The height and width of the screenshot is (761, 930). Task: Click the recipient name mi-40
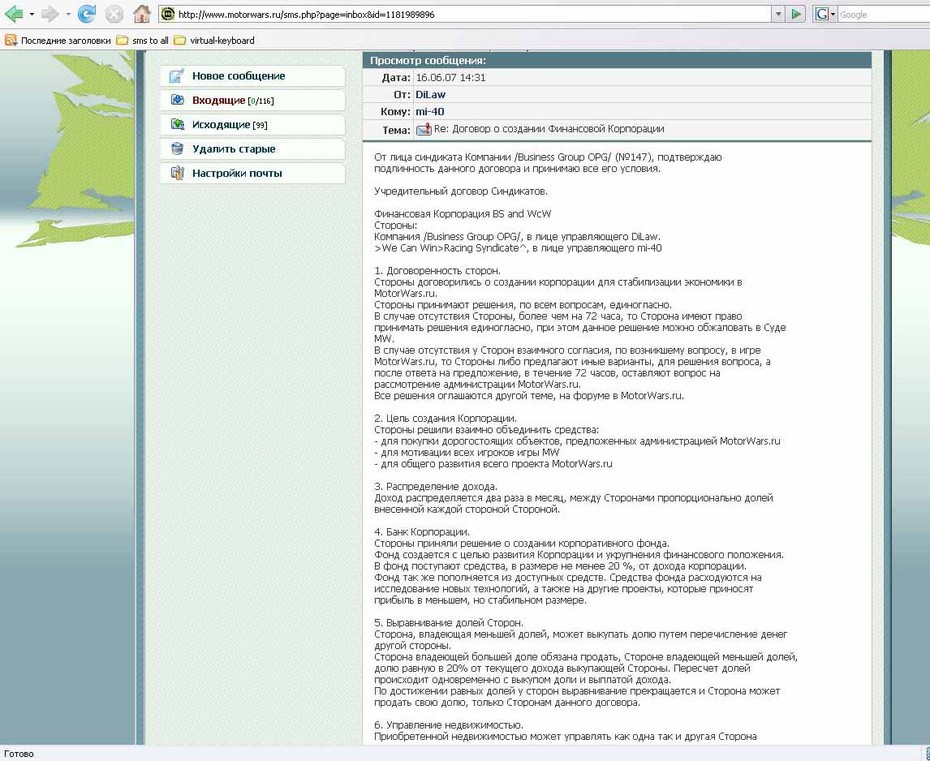430,112
